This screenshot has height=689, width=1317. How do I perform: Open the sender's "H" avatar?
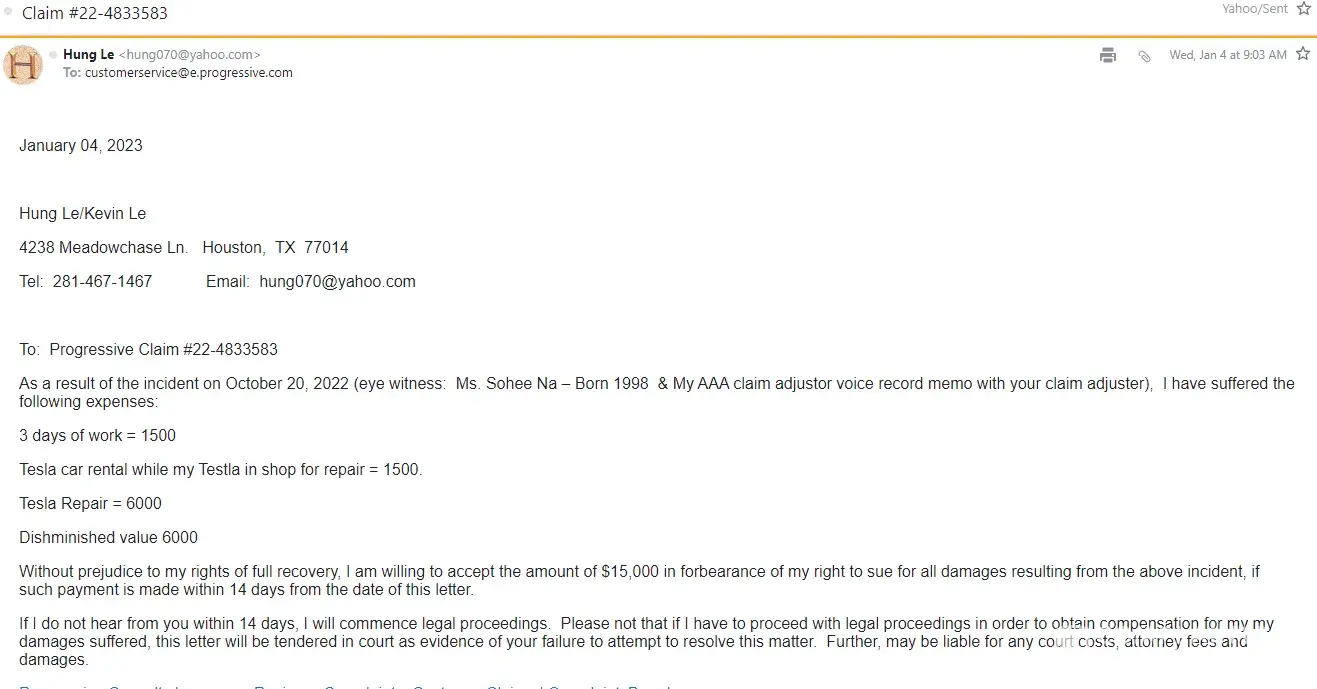point(23,65)
